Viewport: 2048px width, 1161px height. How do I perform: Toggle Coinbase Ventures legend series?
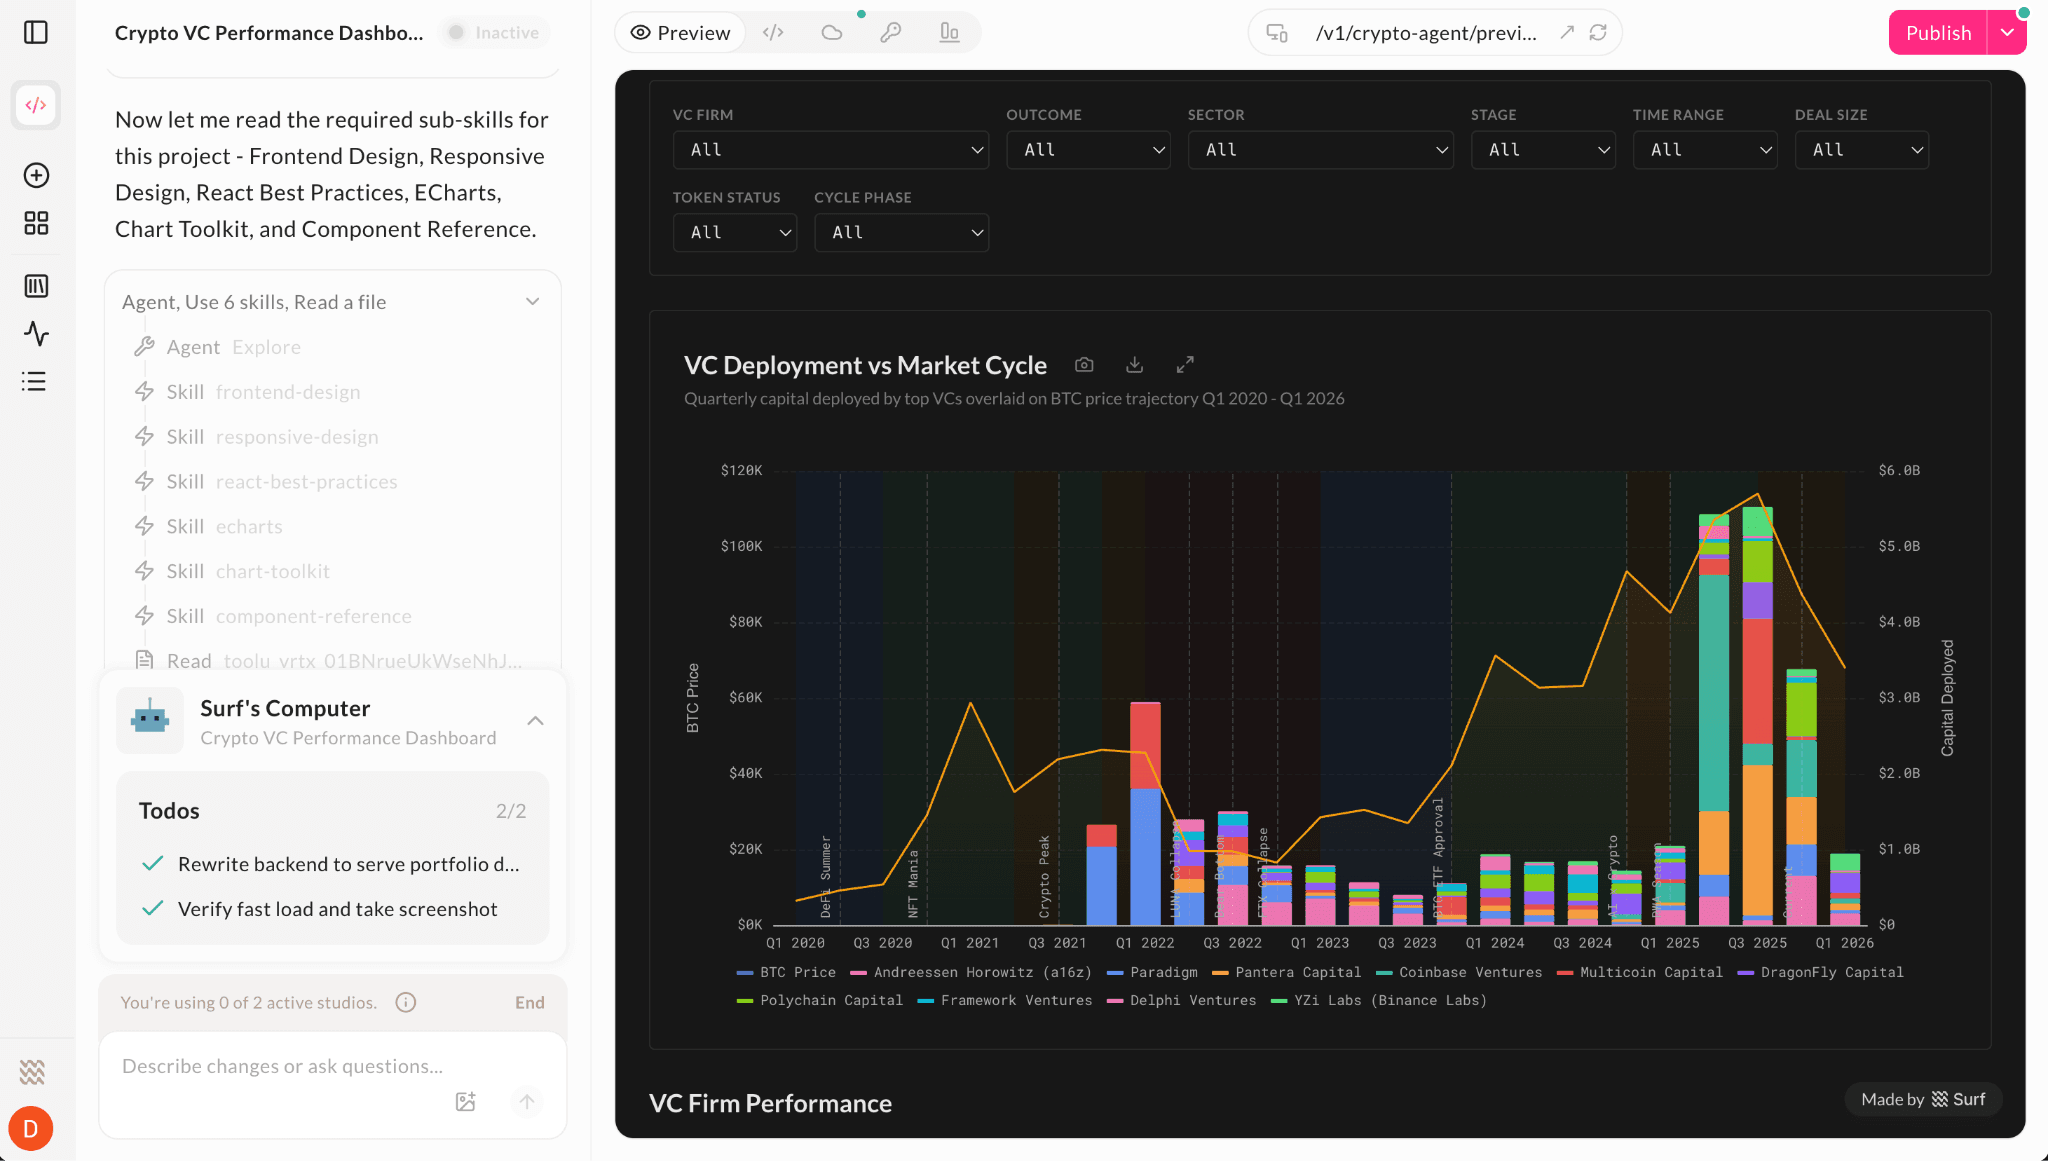1459,972
